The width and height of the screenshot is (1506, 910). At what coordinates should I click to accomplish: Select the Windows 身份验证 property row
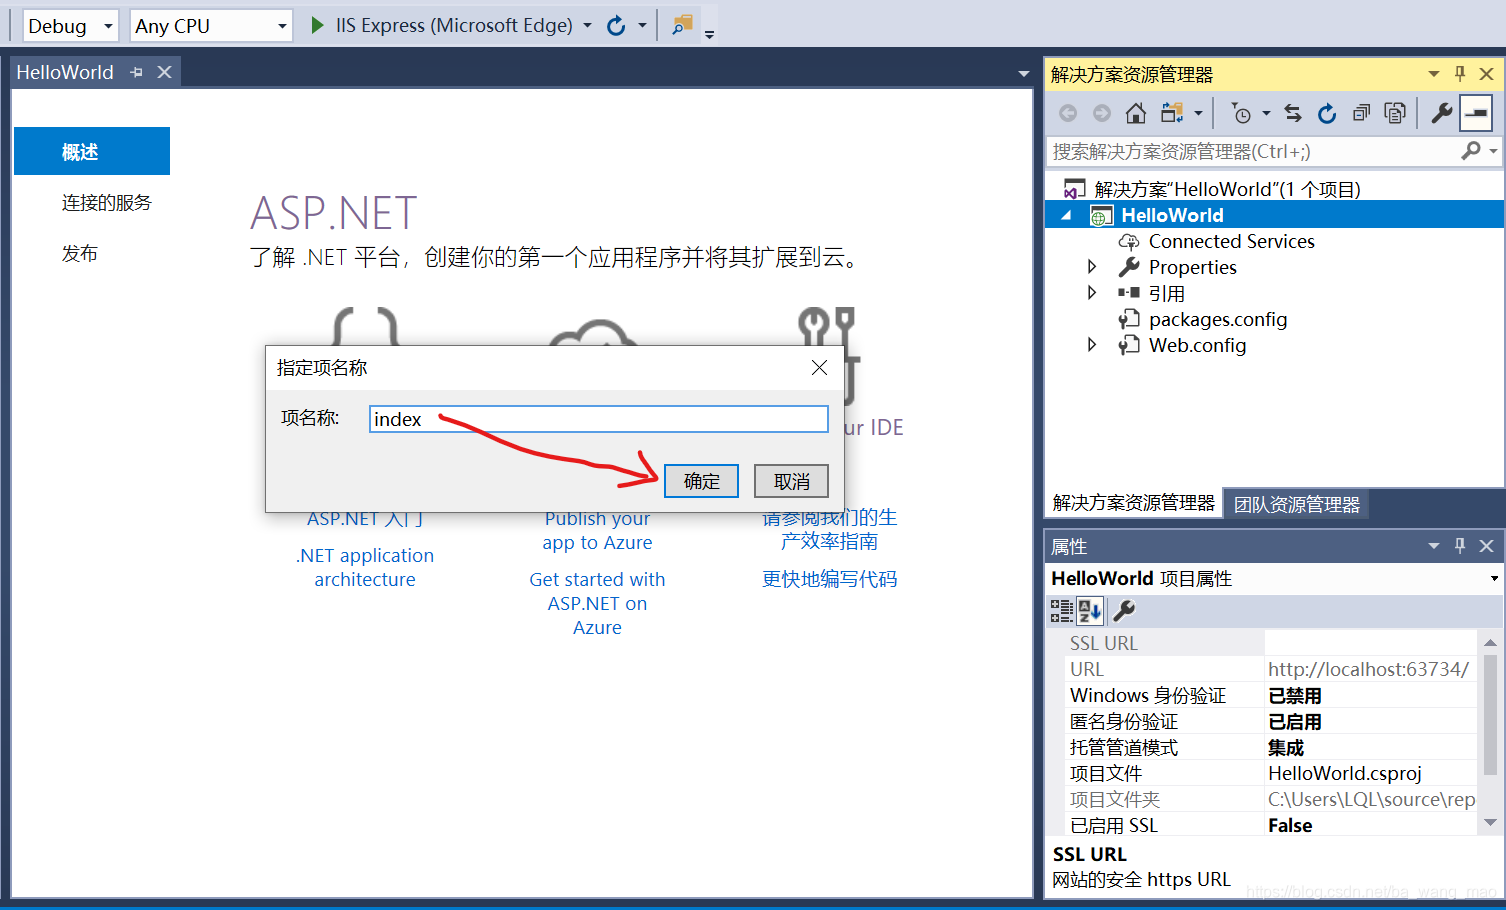pos(1271,695)
